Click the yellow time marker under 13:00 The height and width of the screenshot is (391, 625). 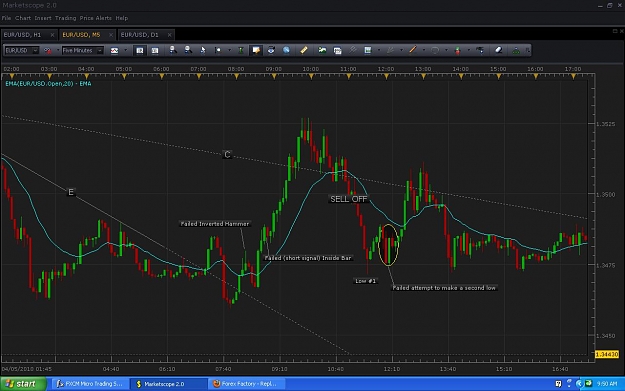pyautogui.click(x=423, y=76)
